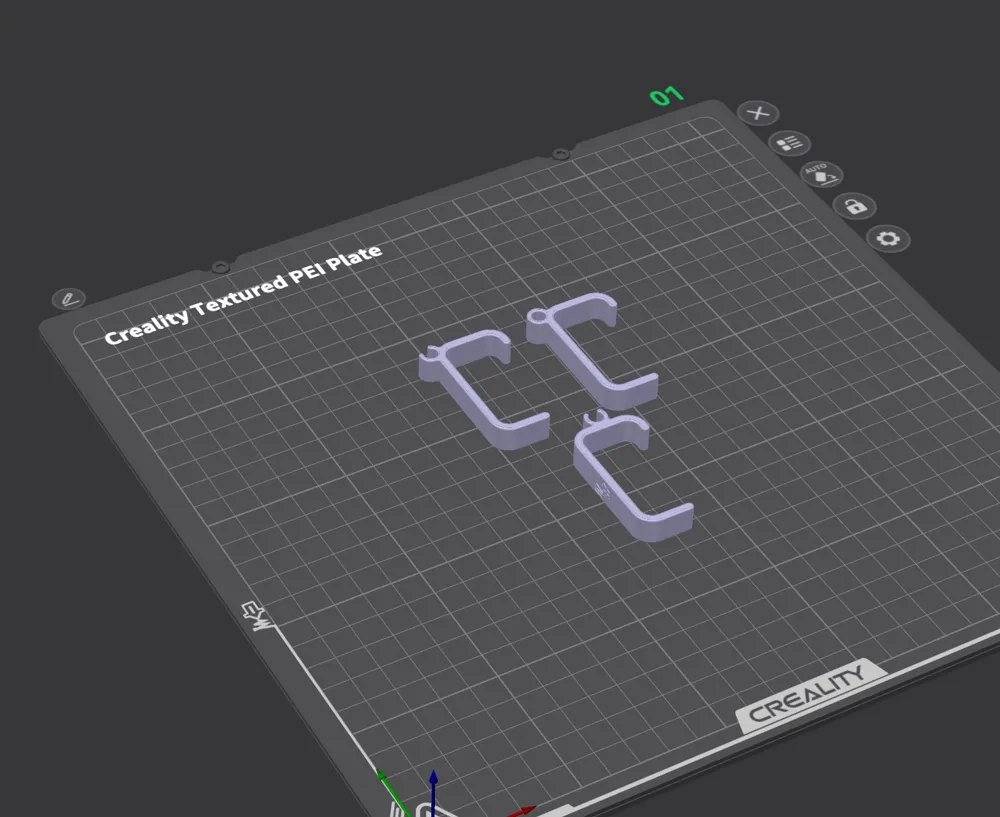Auto-arrange models using the AUTO icon
1000x817 pixels.
tap(821, 175)
